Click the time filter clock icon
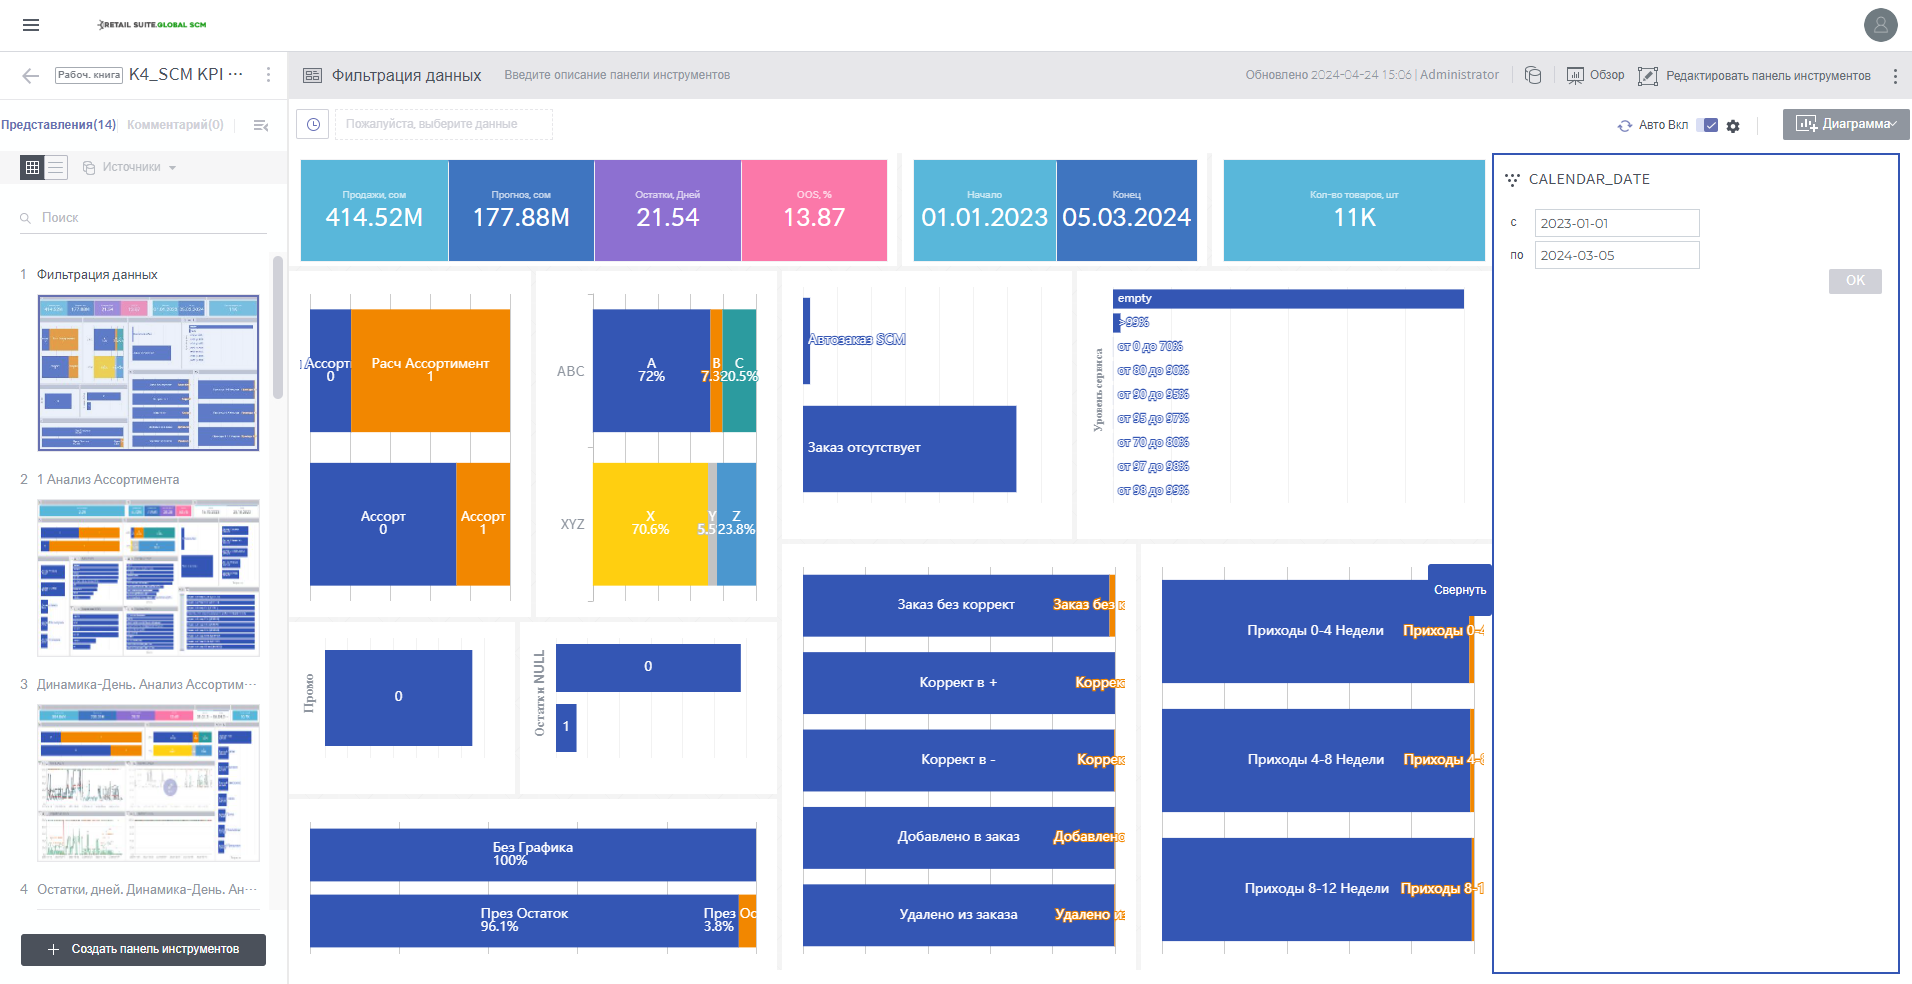The height and width of the screenshot is (984, 1912). tap(313, 124)
